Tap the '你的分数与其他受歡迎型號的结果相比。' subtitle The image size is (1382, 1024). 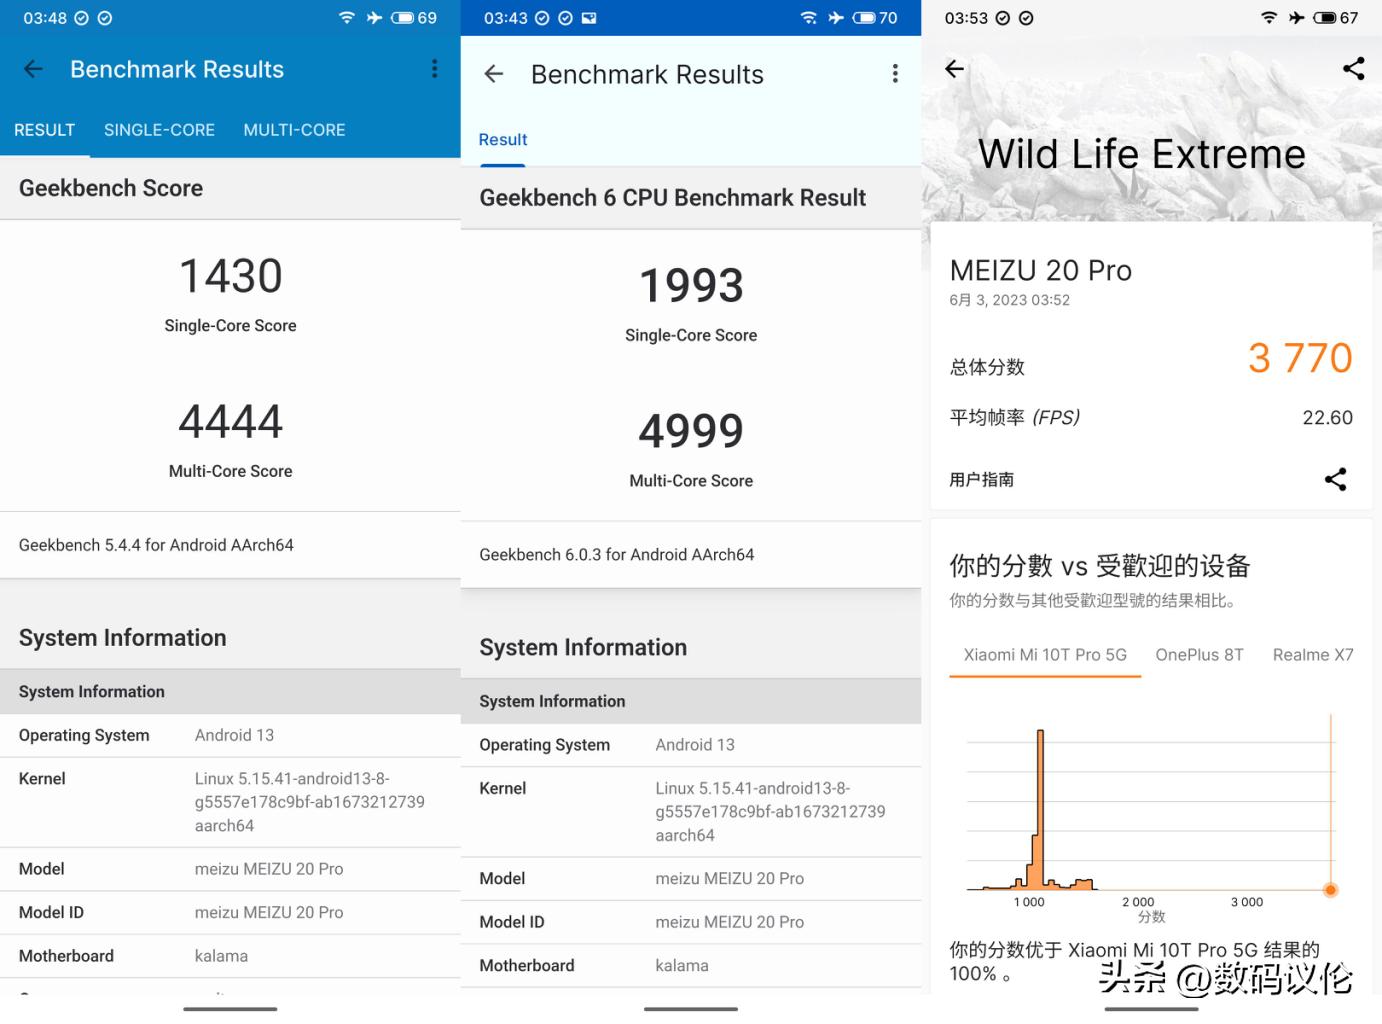tap(1095, 601)
